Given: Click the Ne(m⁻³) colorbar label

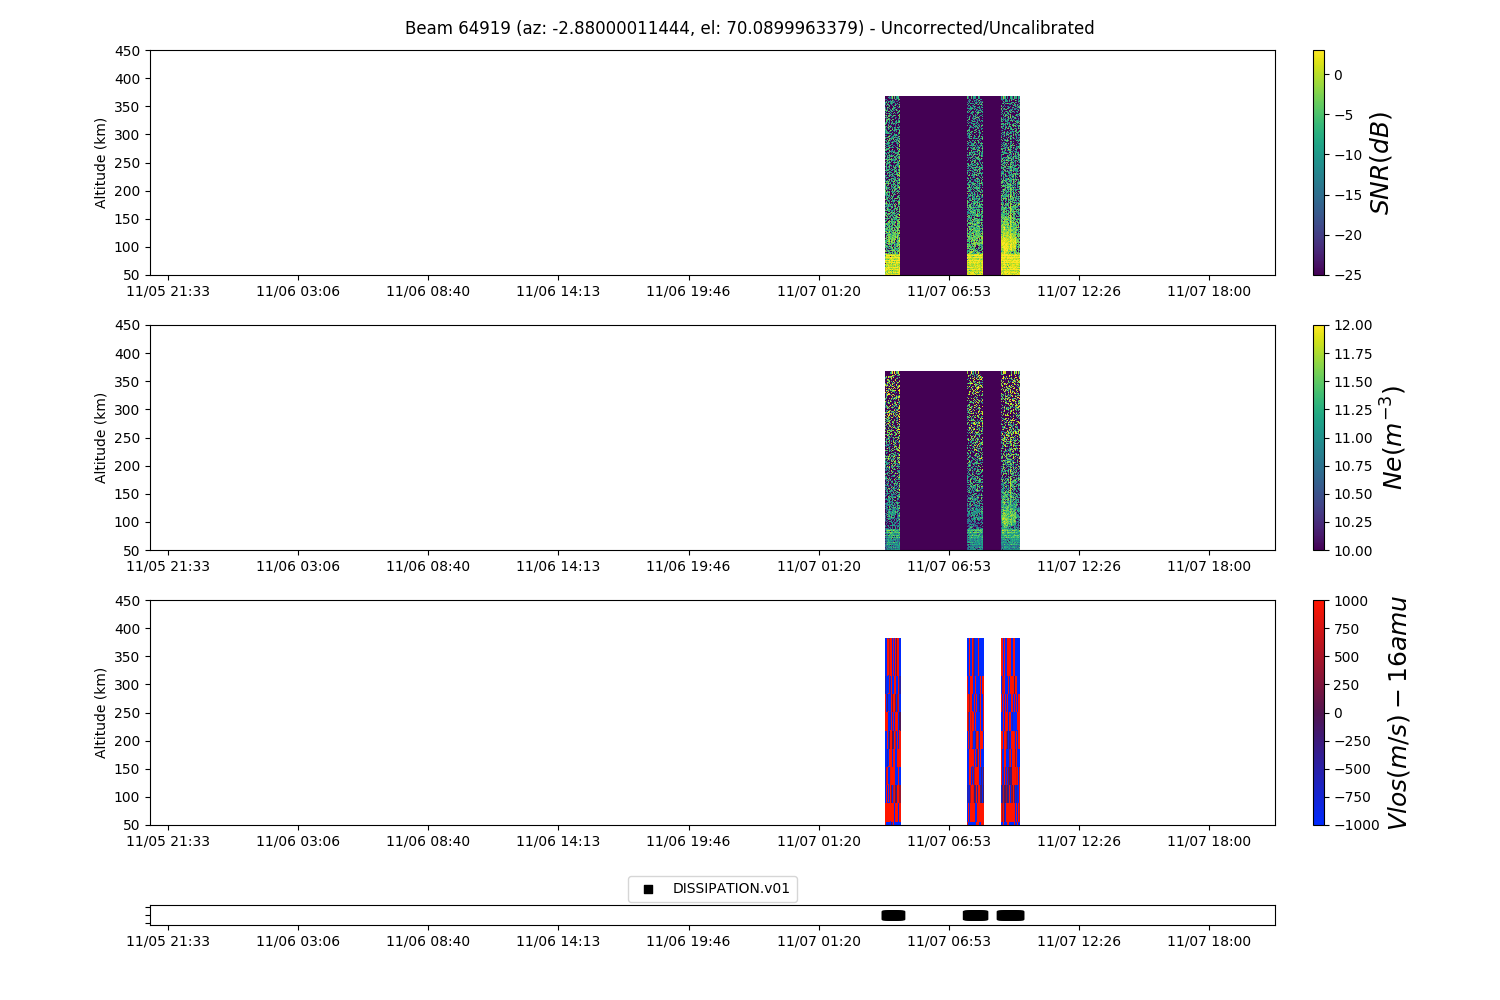Looking at the screenshot, I should coord(1392,437).
